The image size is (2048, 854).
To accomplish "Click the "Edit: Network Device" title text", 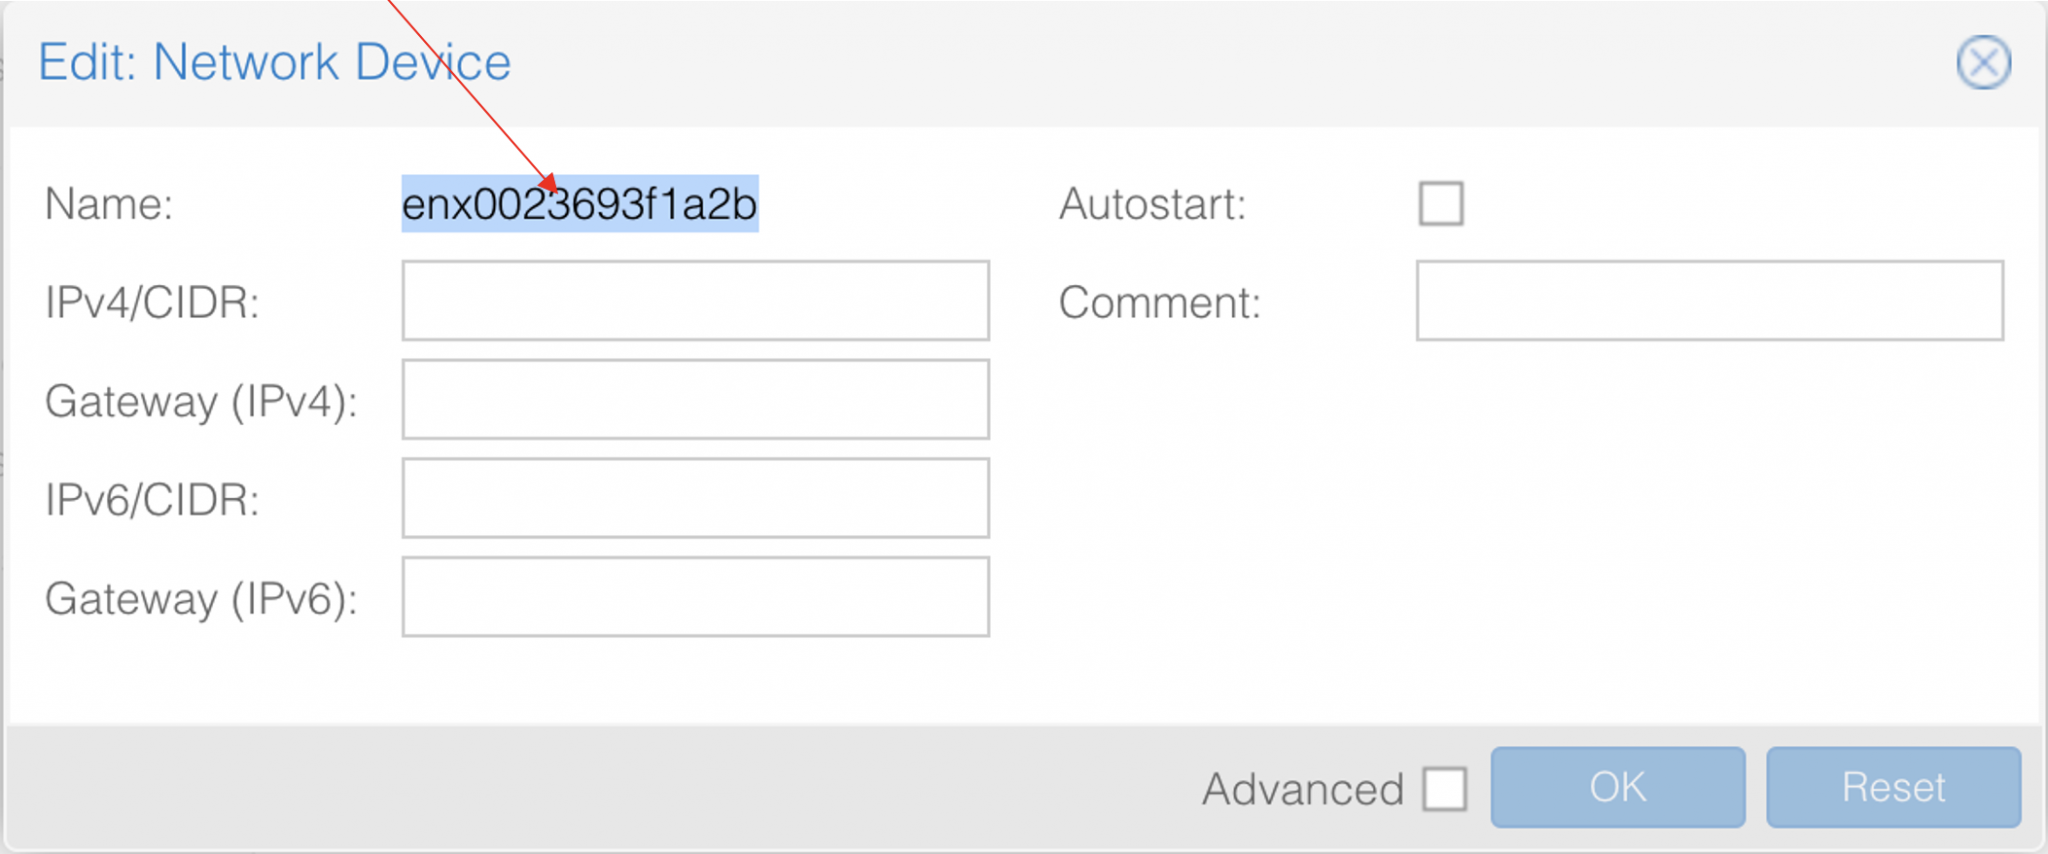I will (274, 62).
